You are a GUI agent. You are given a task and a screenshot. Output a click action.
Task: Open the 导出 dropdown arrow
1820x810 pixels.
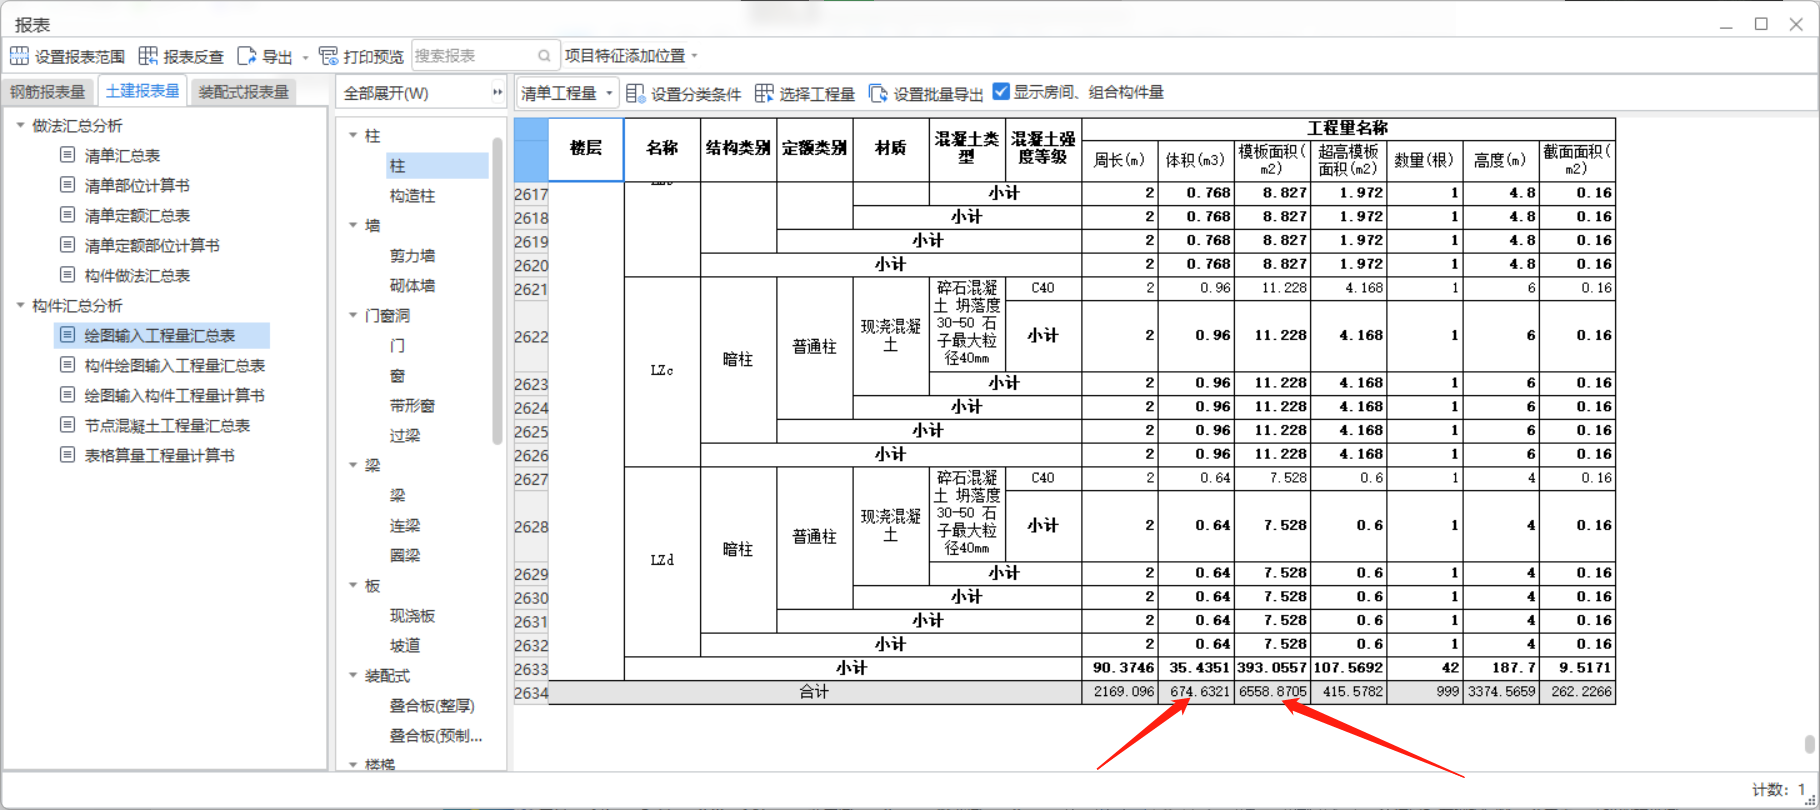coord(305,57)
